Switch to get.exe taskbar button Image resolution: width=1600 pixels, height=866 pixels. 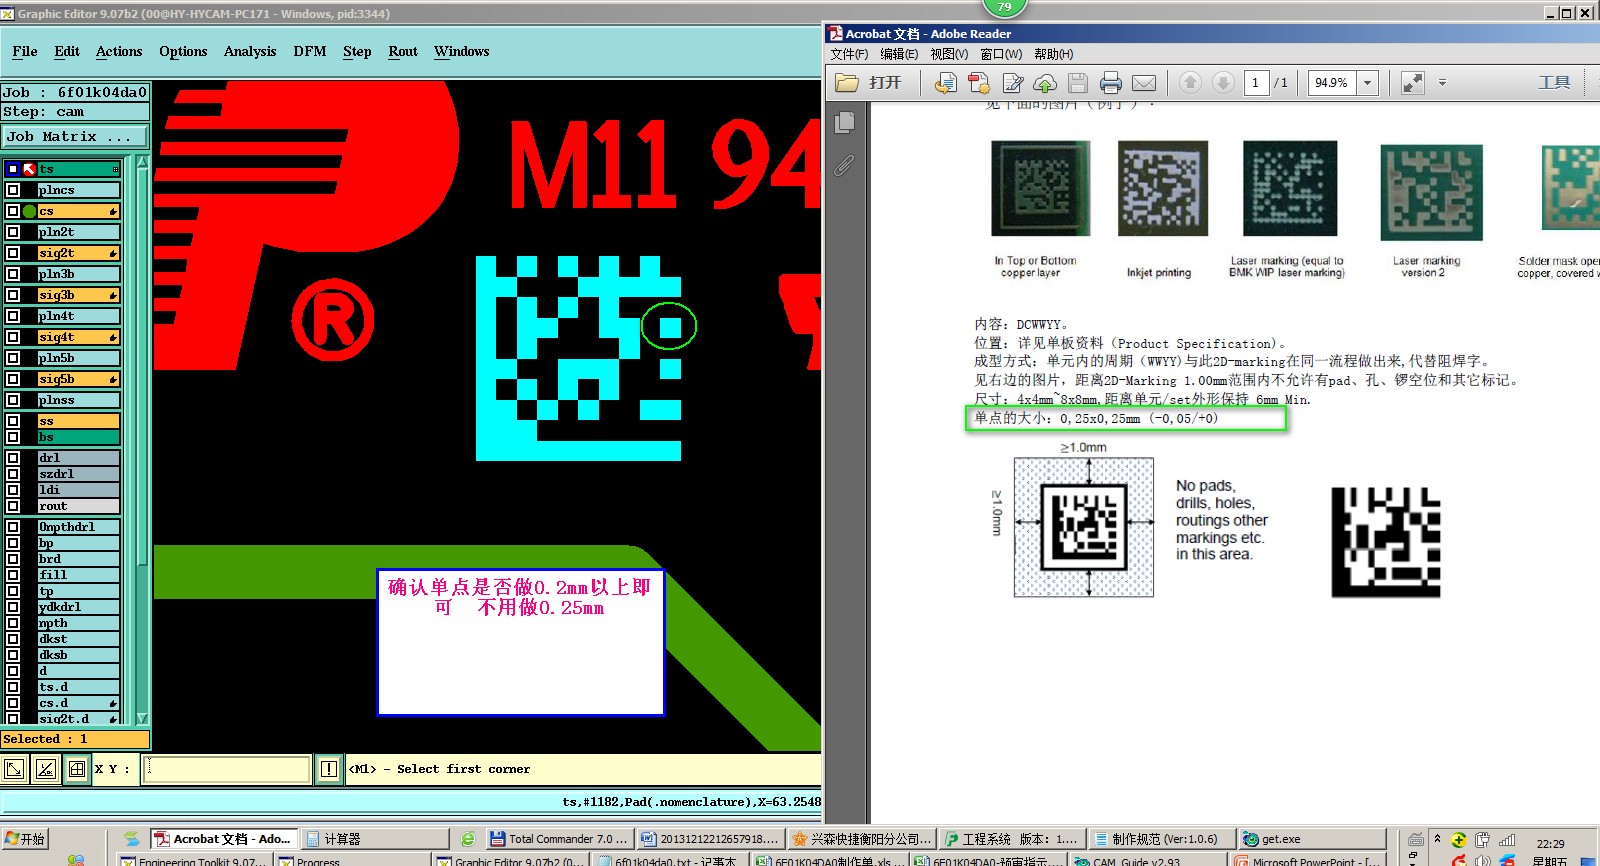click(x=1313, y=839)
